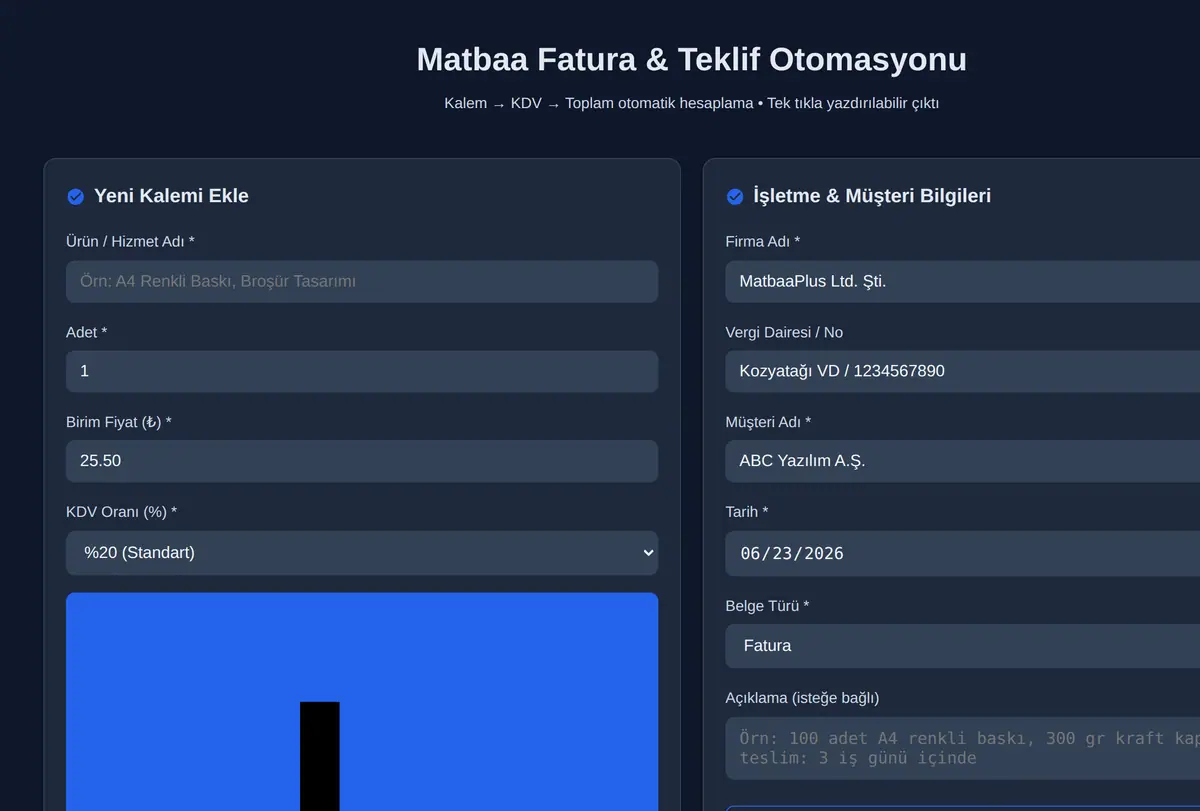Focus the Ürün / Hizmet Adı field
The image size is (1200, 811).
coord(362,282)
